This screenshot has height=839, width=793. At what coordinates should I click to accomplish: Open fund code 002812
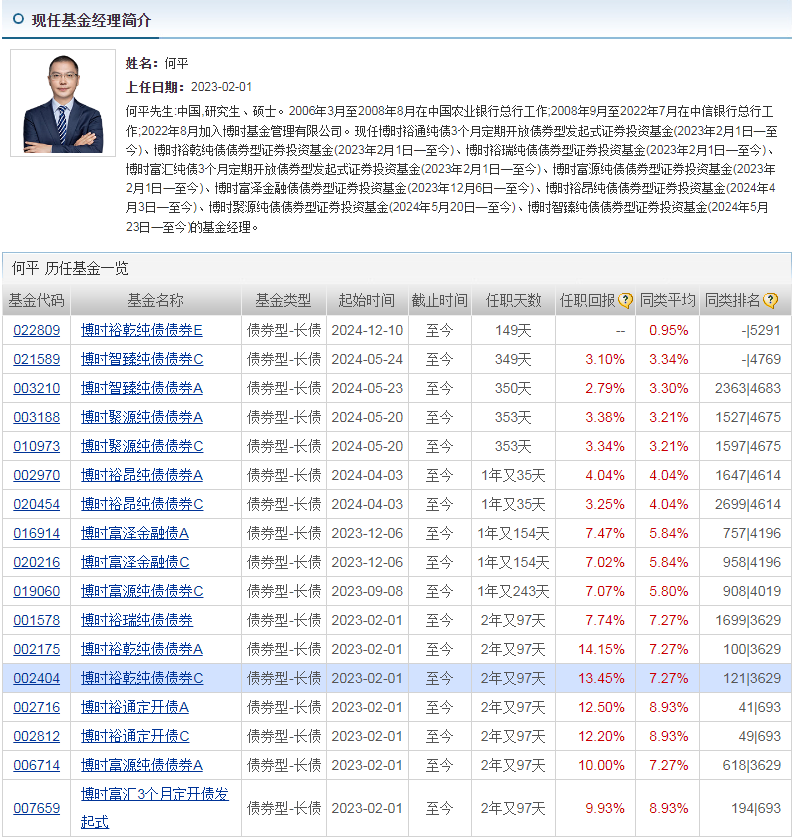coord(36,736)
